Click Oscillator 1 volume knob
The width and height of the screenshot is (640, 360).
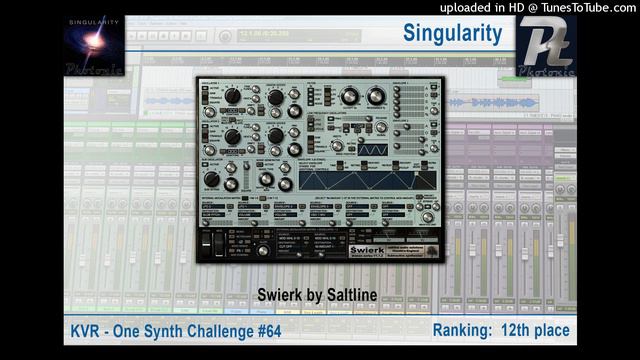[x=294, y=111]
